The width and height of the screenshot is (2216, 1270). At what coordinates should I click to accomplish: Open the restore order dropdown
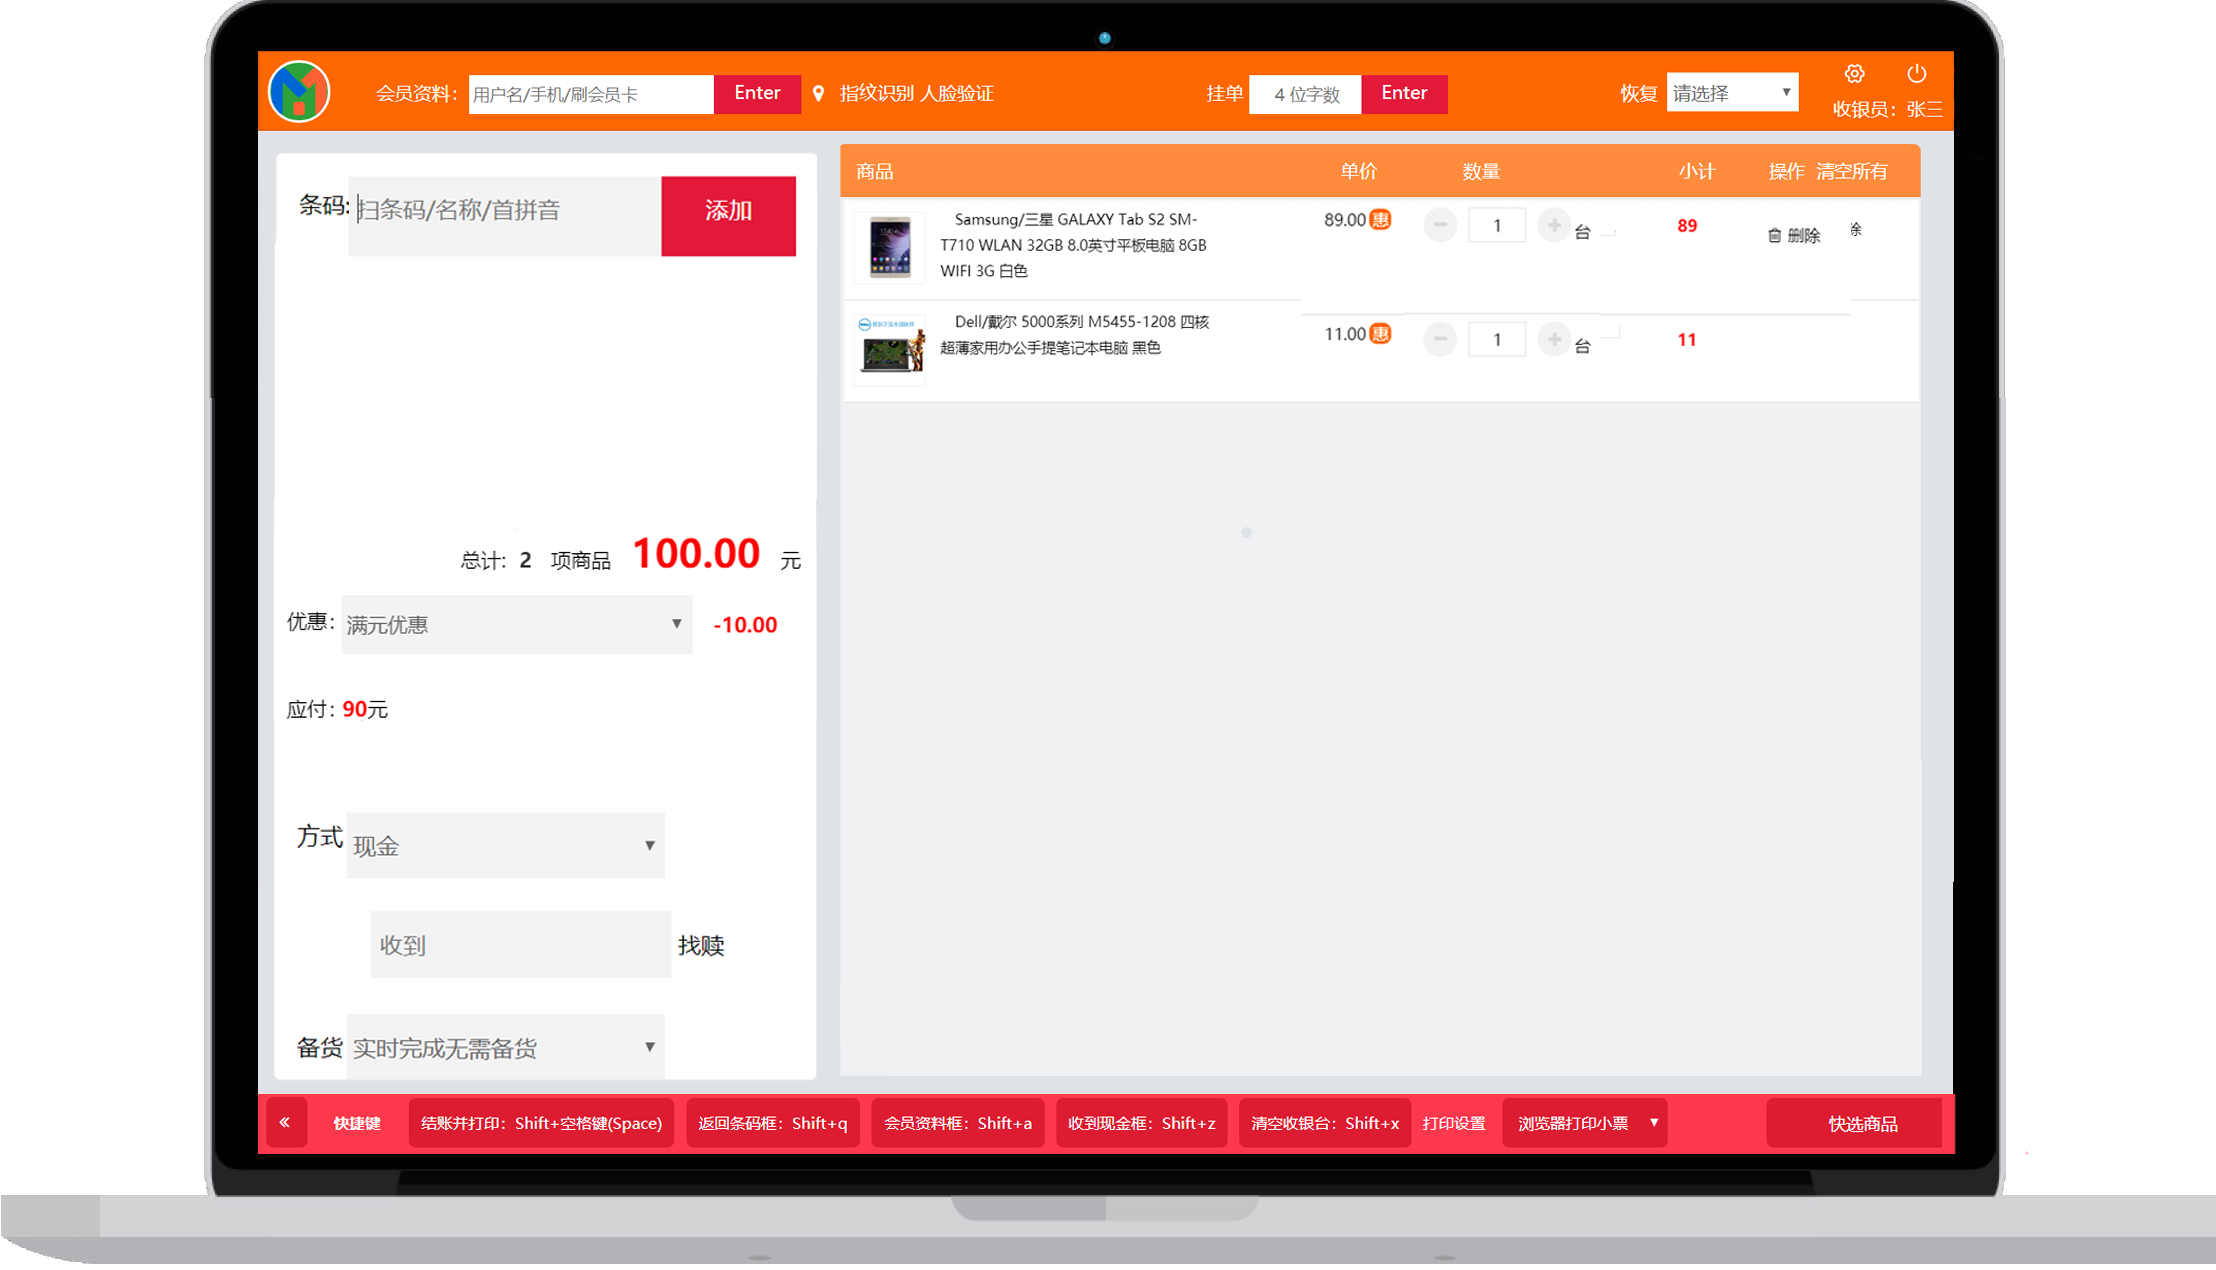[1732, 93]
